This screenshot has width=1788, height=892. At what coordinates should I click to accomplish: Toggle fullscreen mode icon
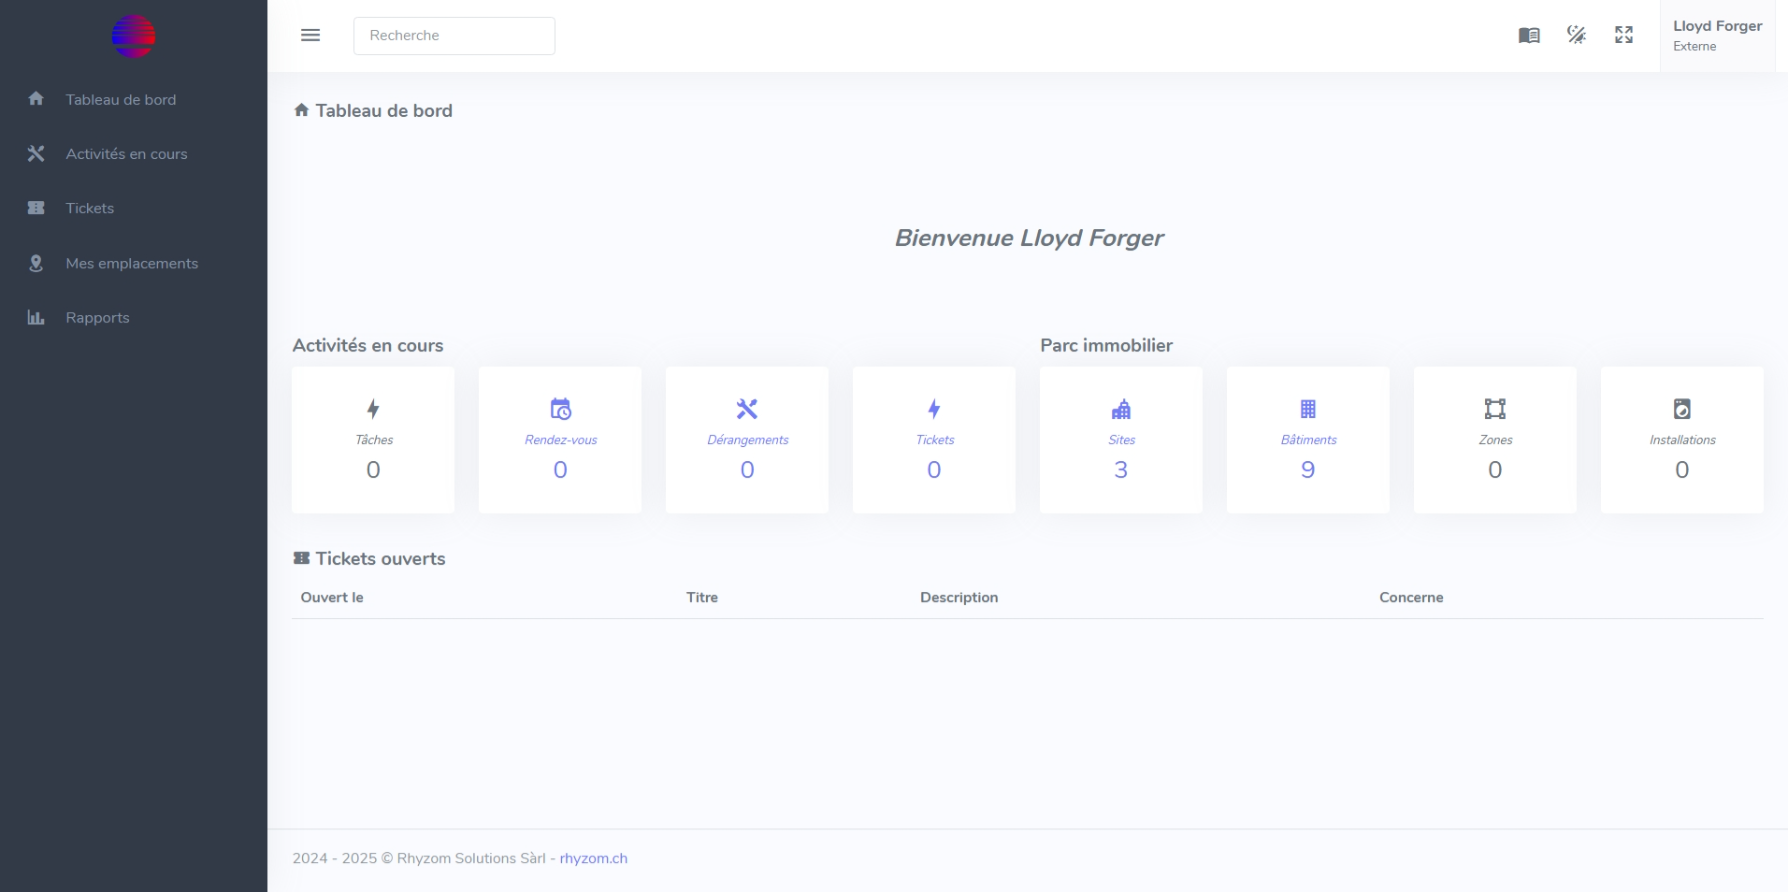click(1623, 35)
